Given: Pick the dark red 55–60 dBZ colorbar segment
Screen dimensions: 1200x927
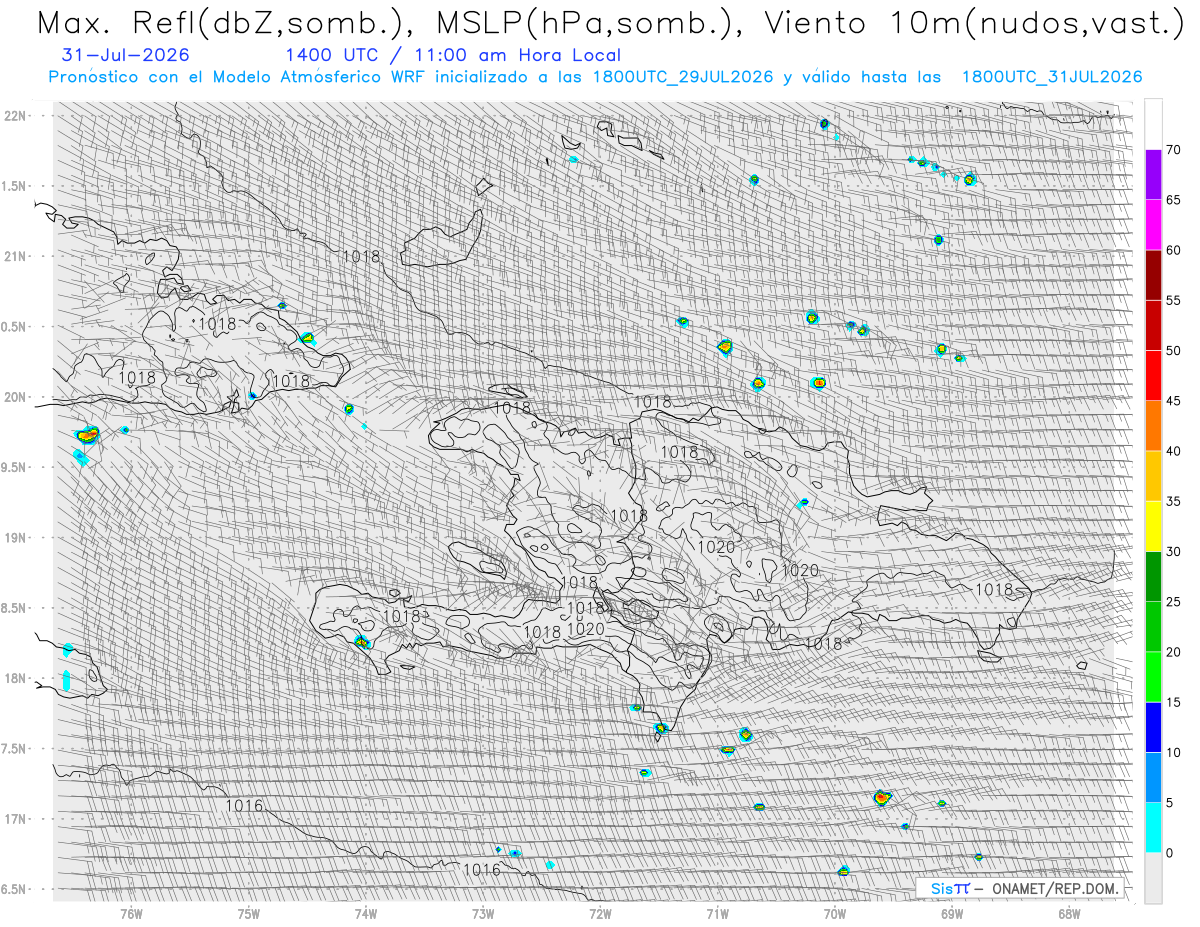Looking at the screenshot, I should [x=1153, y=275].
